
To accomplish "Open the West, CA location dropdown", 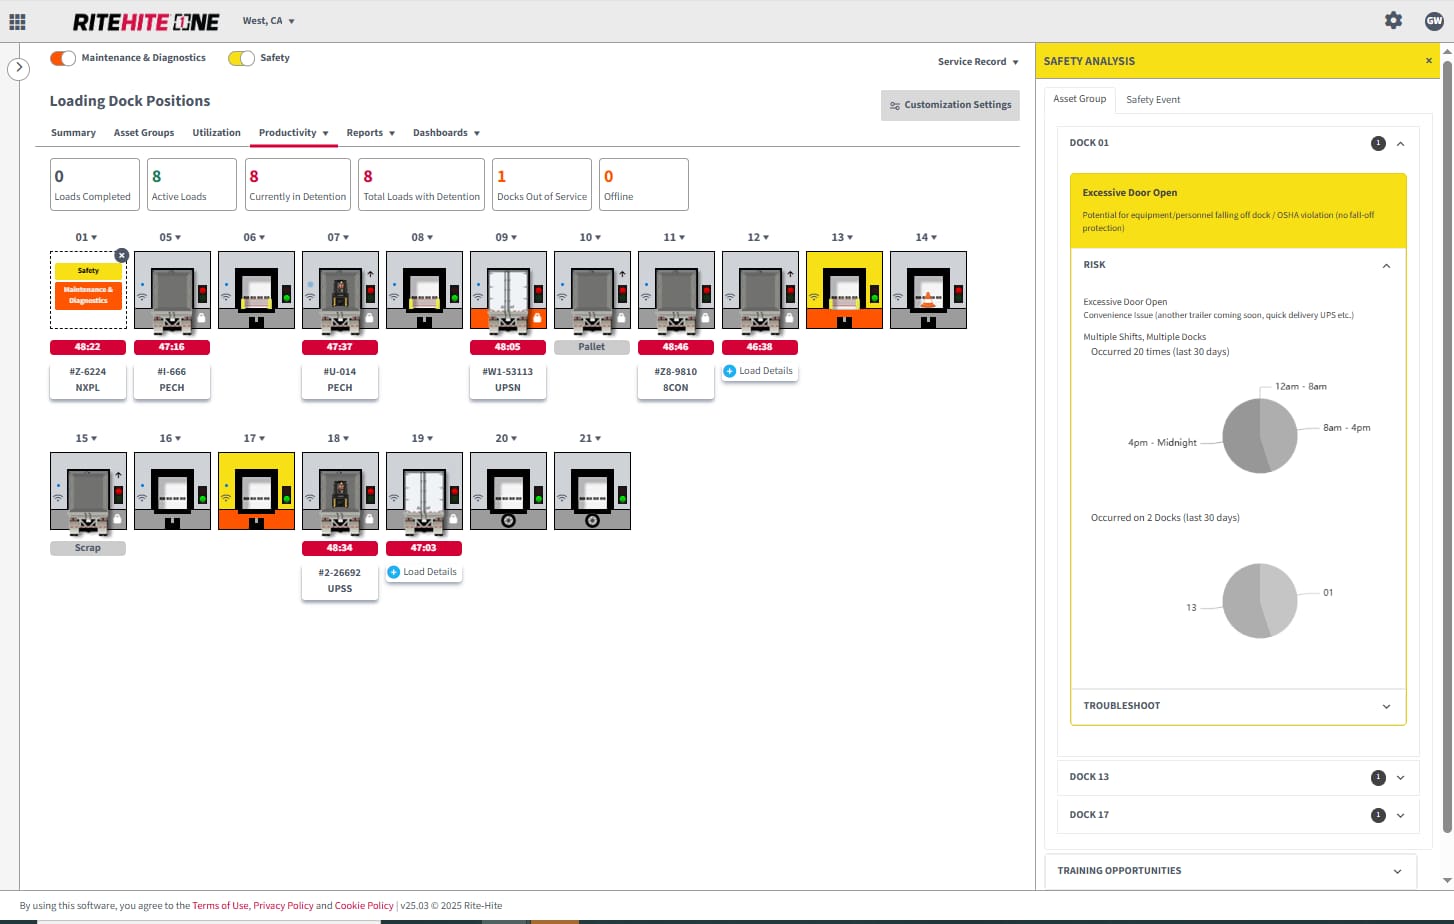I will point(268,21).
